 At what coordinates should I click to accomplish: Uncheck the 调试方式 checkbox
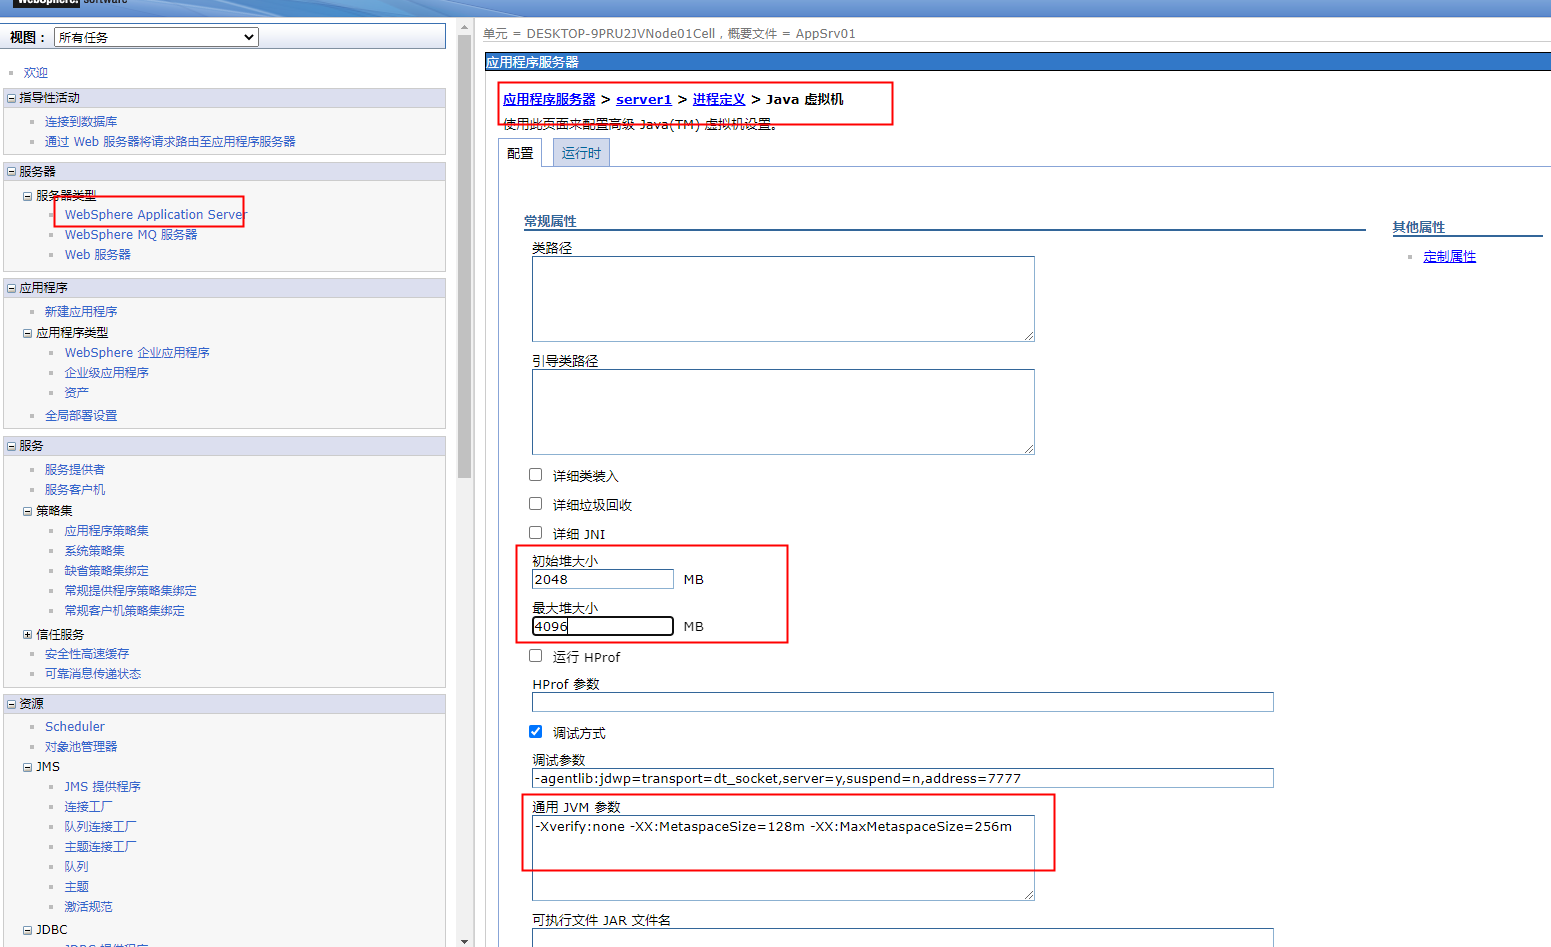pos(536,732)
